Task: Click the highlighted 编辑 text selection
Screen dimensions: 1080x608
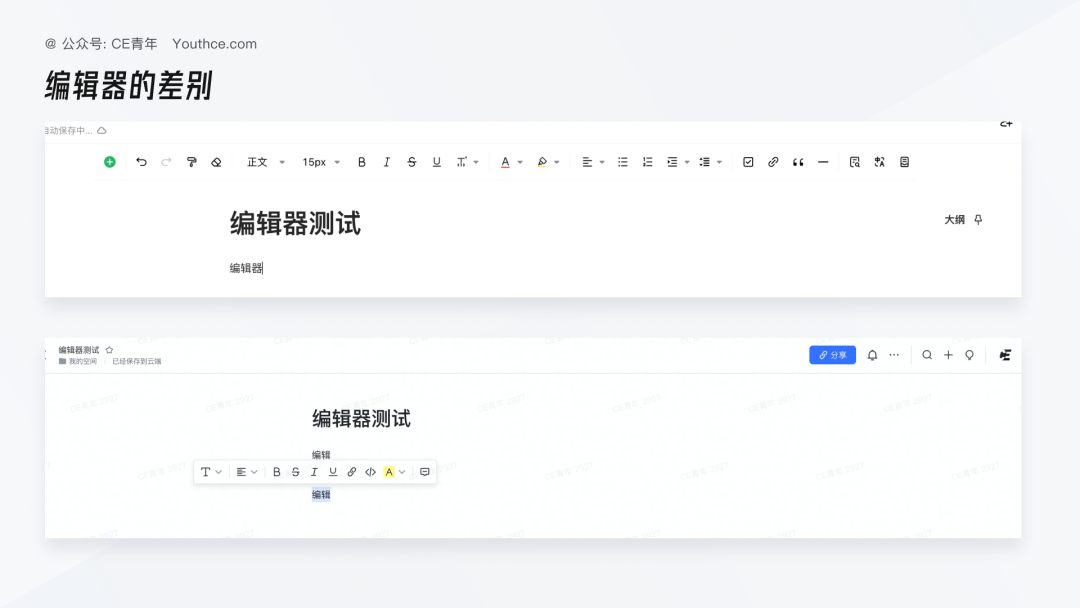Action: tap(322, 493)
